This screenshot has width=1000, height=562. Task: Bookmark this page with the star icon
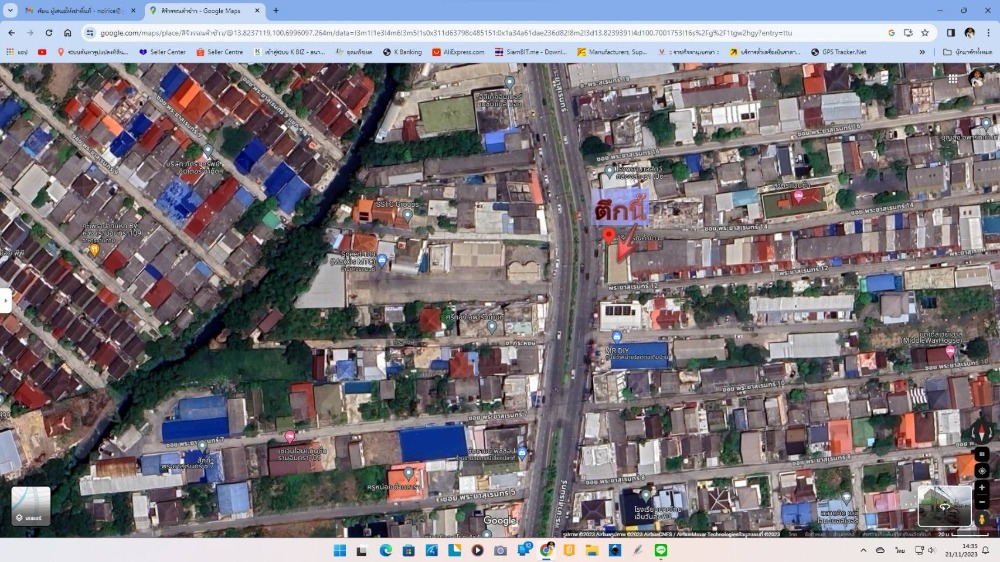[925, 33]
